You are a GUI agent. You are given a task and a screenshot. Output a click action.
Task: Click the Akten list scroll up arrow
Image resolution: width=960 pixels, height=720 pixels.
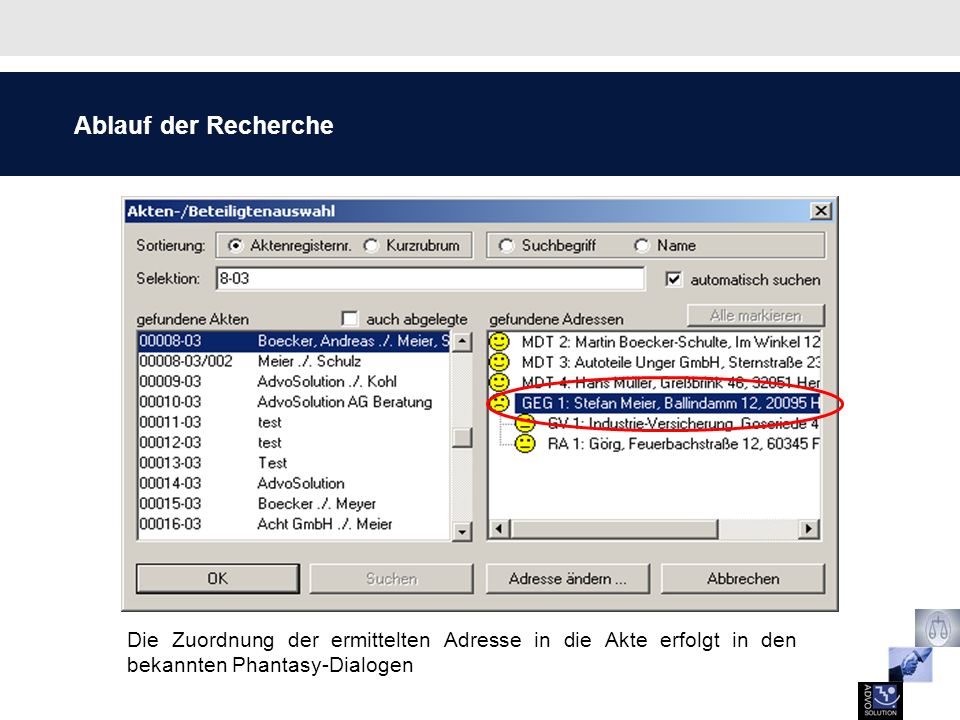tap(462, 342)
